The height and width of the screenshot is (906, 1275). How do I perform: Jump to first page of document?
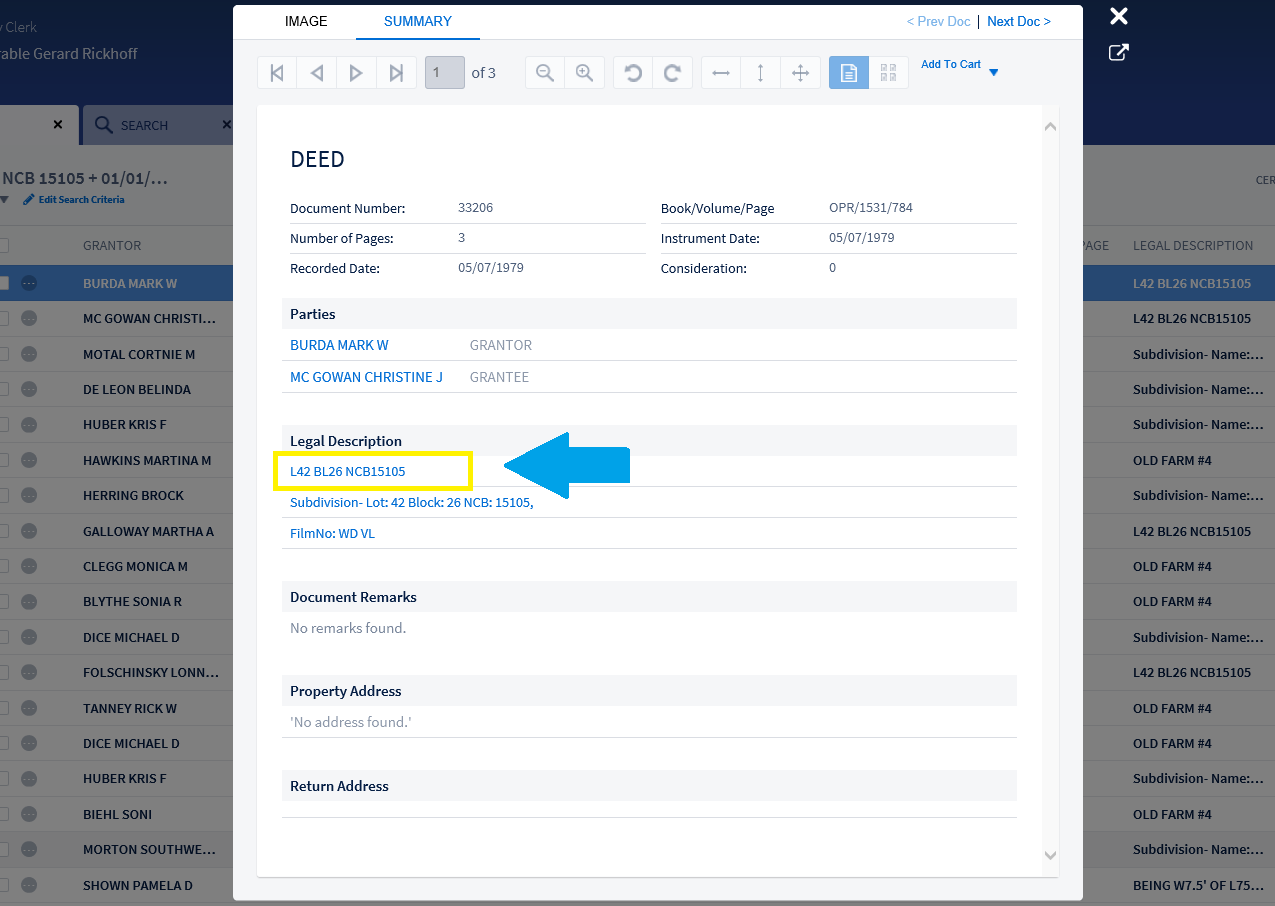(x=277, y=73)
